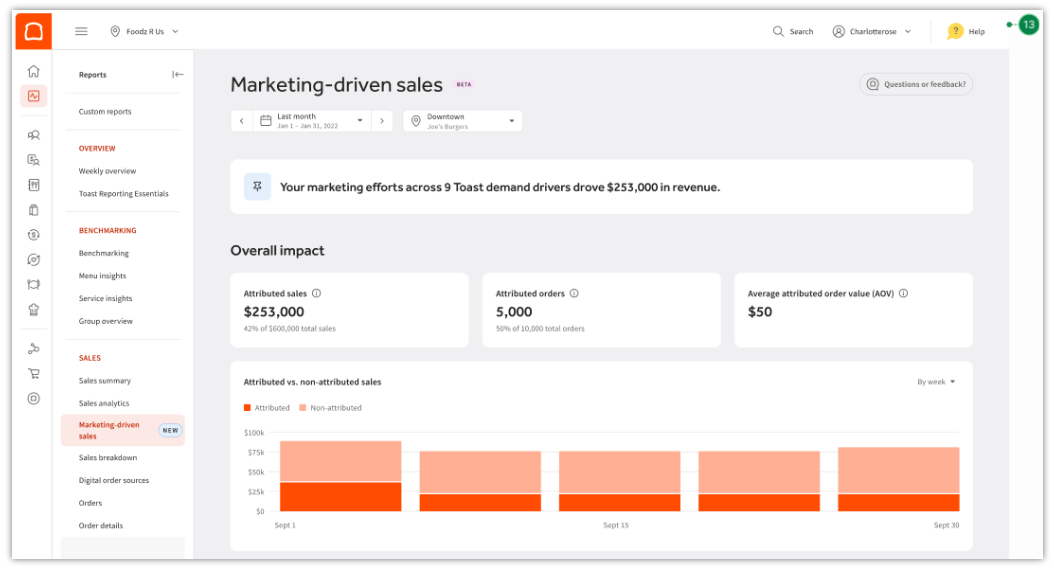Show info tooltip for Attributed sales
The width and height of the screenshot is (1054, 569).
pyautogui.click(x=317, y=293)
